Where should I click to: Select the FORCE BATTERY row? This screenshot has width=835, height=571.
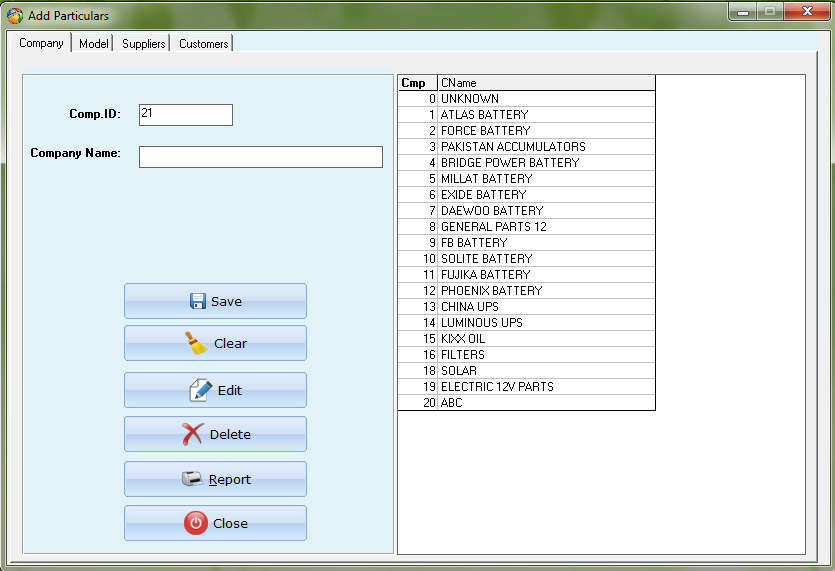point(527,130)
